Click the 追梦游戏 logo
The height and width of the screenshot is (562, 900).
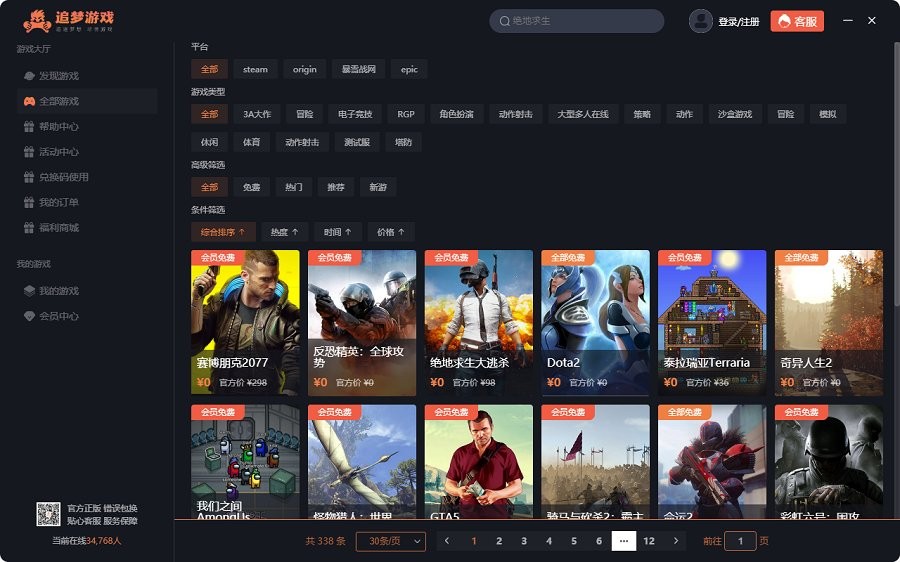click(68, 21)
